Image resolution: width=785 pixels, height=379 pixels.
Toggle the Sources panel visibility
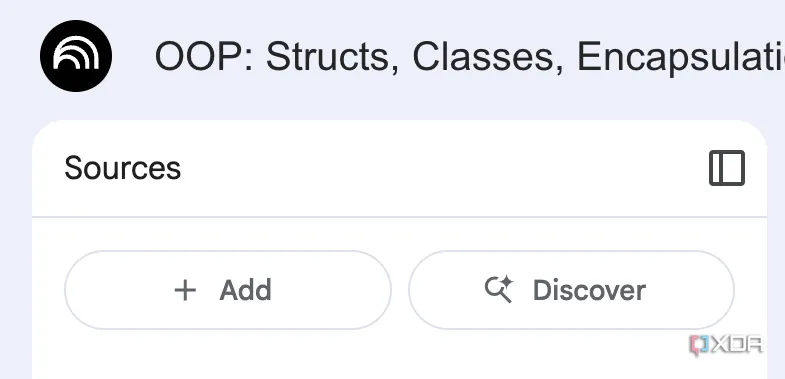coord(727,168)
